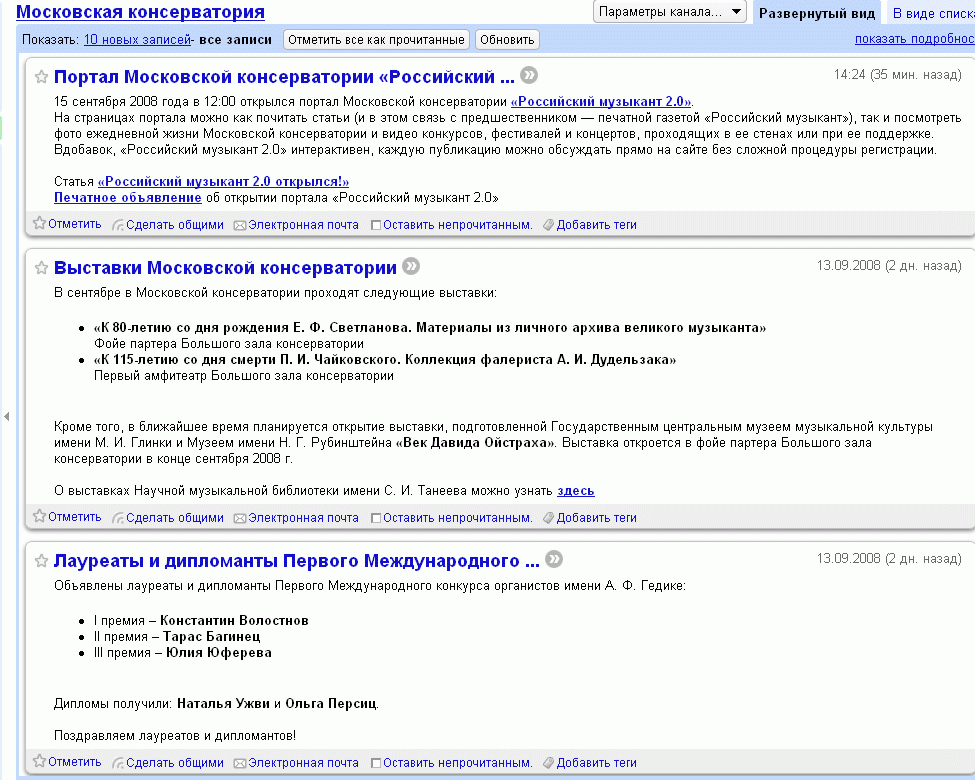Click Добавить теги under the Портал entry
This screenshot has width=975, height=780.
pos(596,225)
